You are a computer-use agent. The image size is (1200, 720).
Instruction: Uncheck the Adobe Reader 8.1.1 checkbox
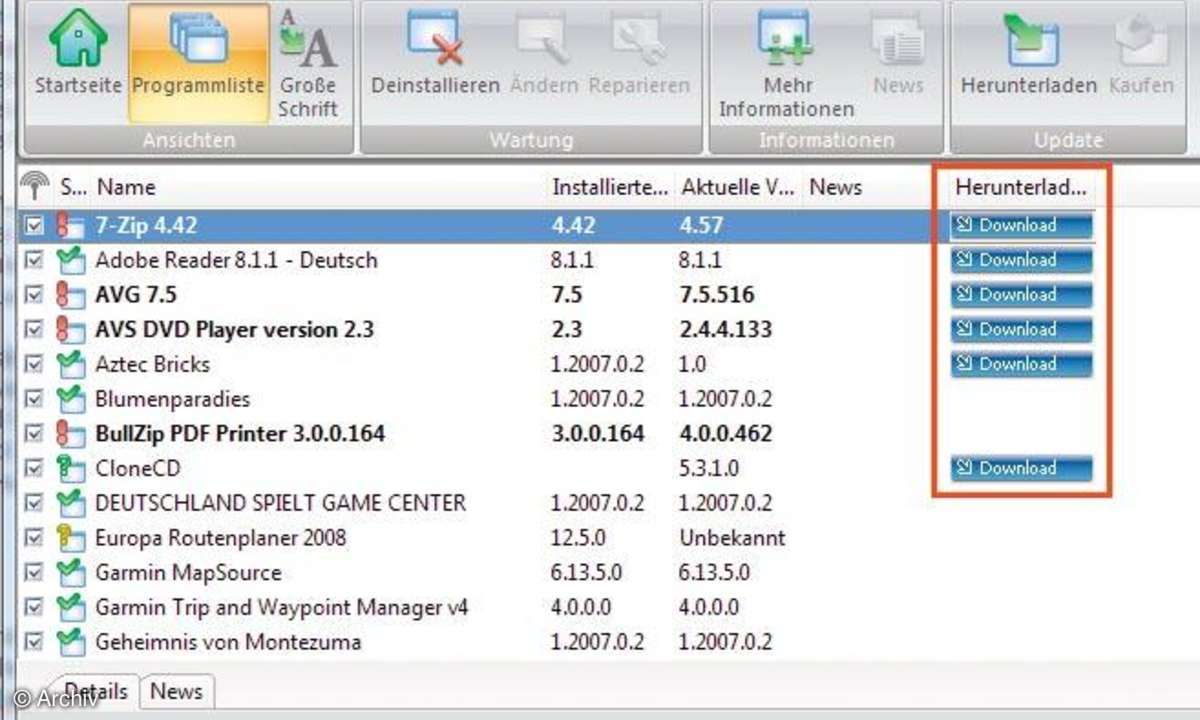pyautogui.click(x=34, y=261)
